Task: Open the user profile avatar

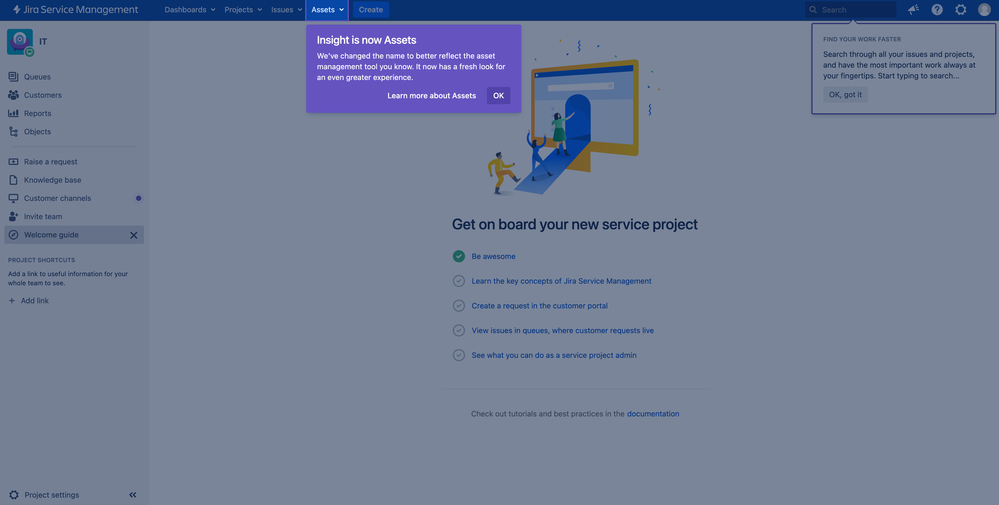Action: click(984, 10)
